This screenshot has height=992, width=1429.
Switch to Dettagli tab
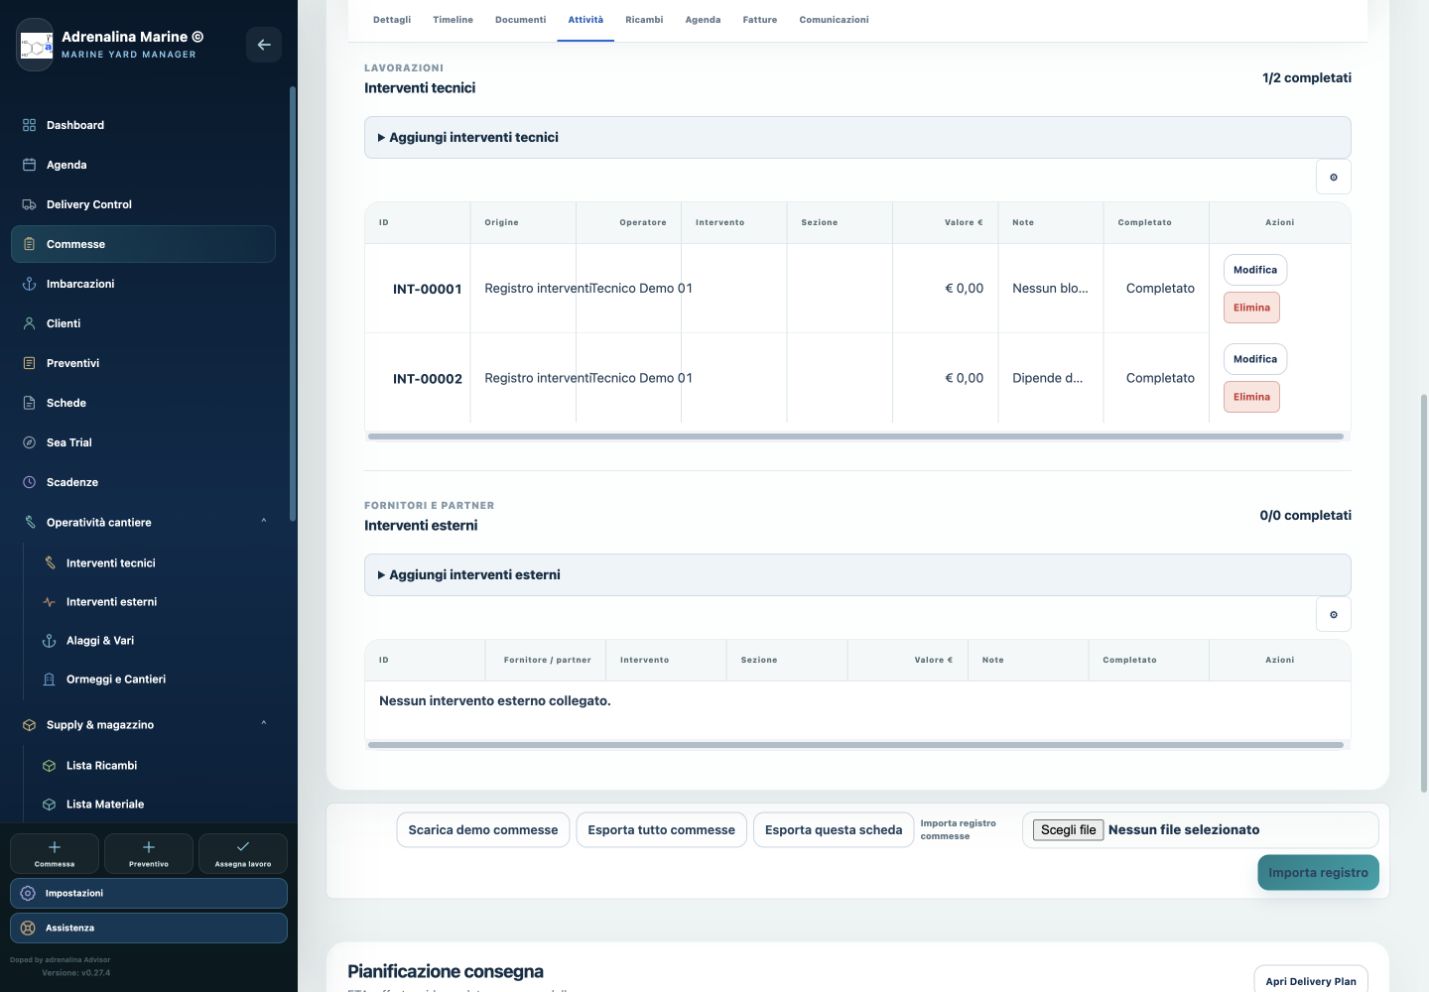[392, 20]
